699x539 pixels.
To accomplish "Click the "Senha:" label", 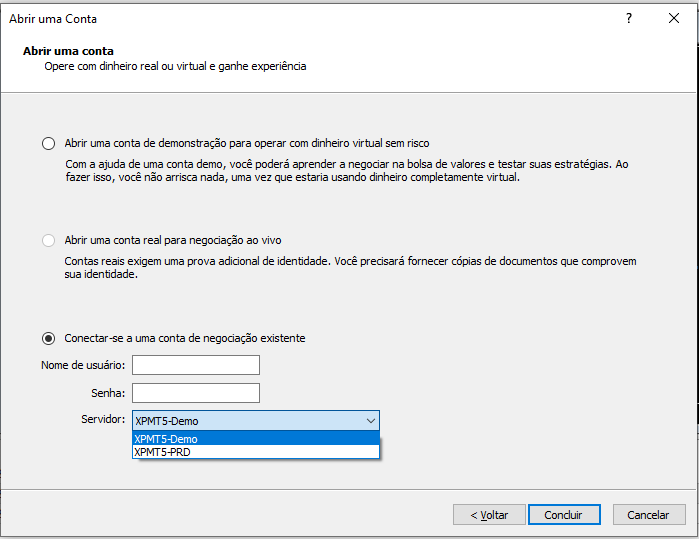I will 107,393.
